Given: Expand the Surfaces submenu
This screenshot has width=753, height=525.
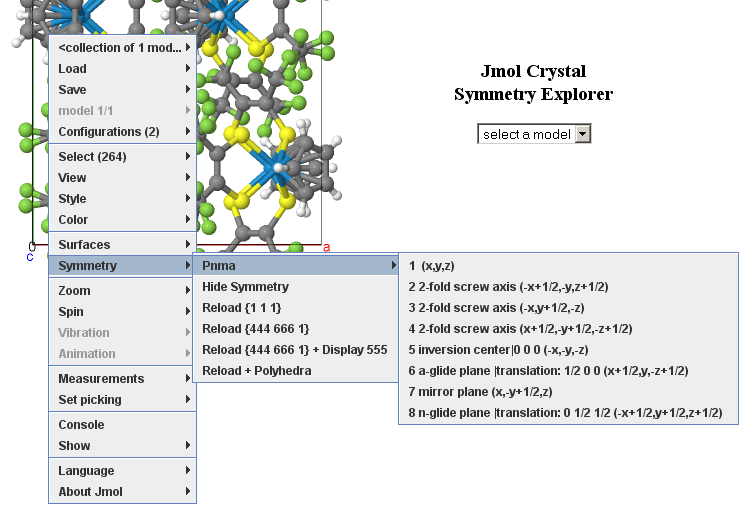Looking at the screenshot, I should click(121, 245).
